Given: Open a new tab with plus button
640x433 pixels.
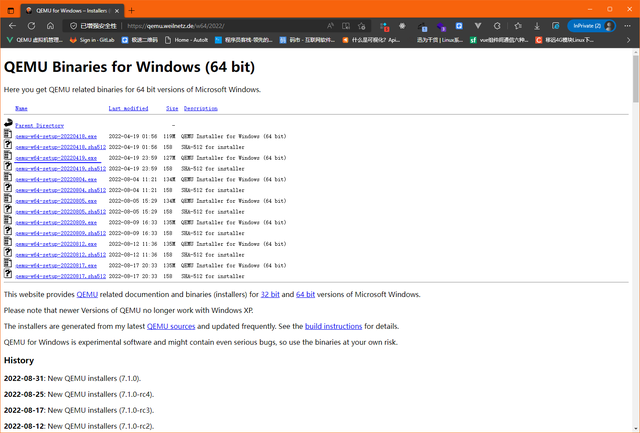Looking at the screenshot, I should coord(131,11).
